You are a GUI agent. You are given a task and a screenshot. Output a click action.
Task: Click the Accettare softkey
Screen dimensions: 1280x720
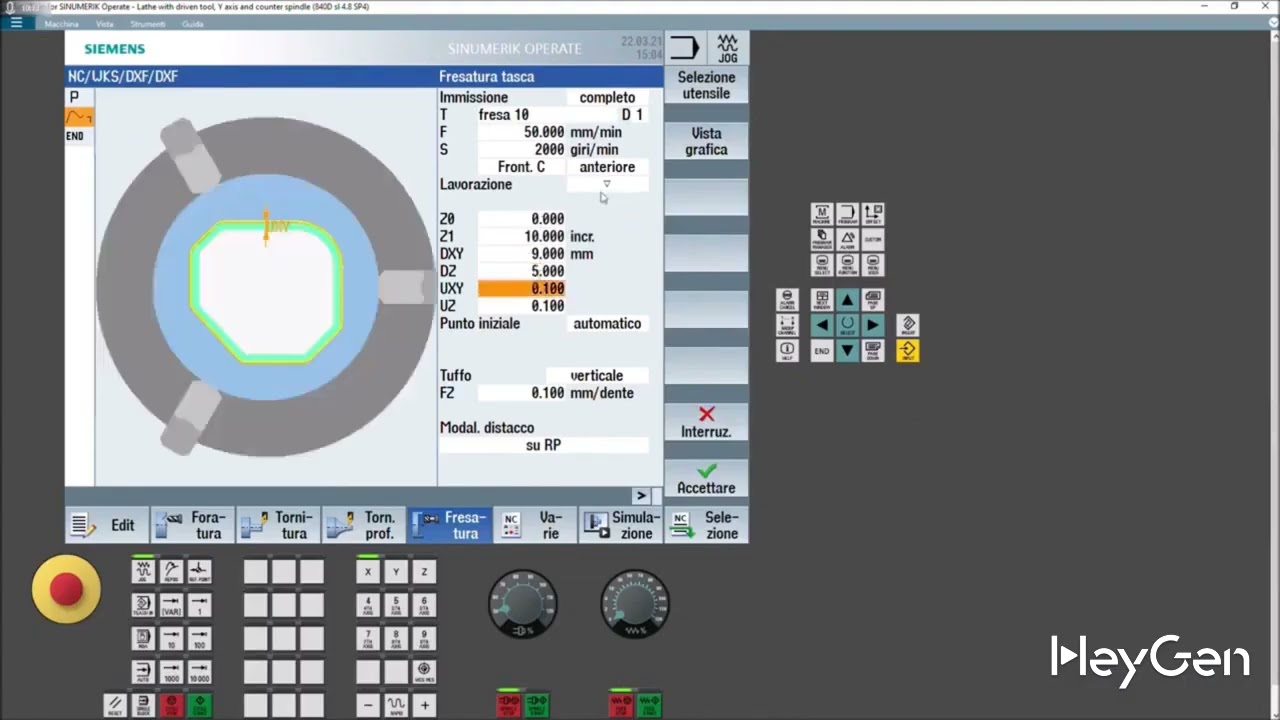(706, 479)
